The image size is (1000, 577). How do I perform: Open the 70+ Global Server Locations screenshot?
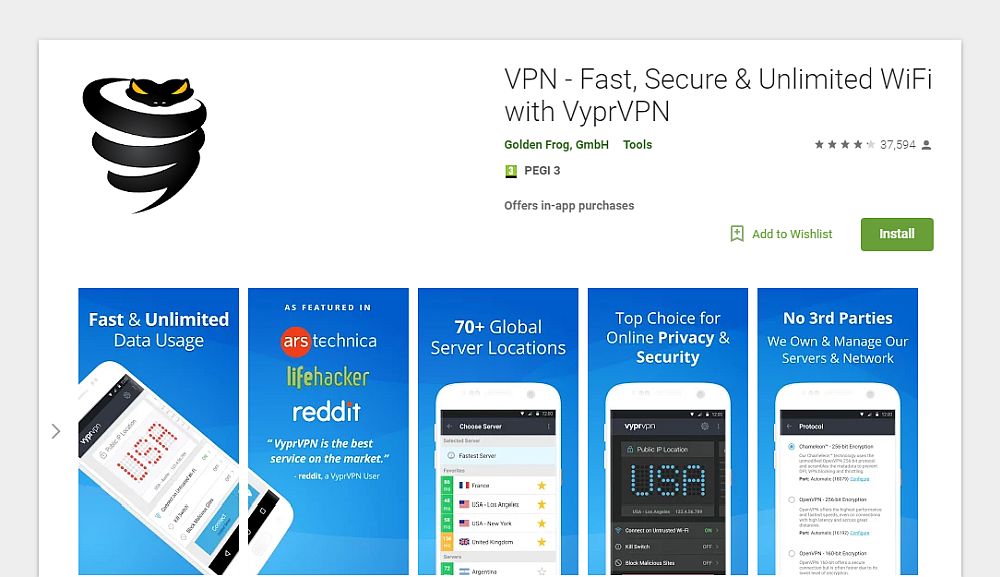tap(498, 432)
